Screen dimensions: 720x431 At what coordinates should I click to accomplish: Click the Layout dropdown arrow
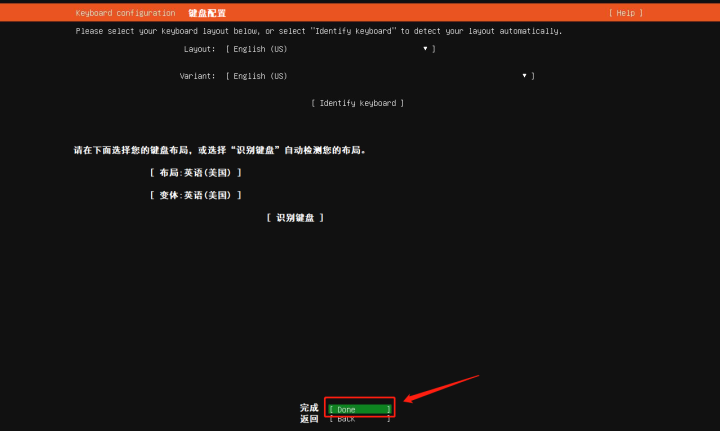coord(425,48)
